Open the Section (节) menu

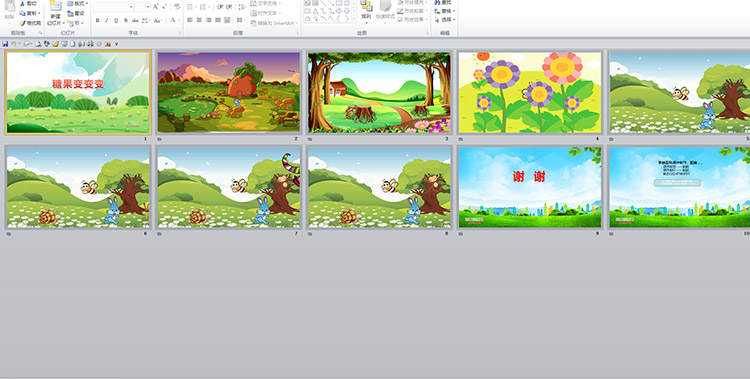pos(76,23)
